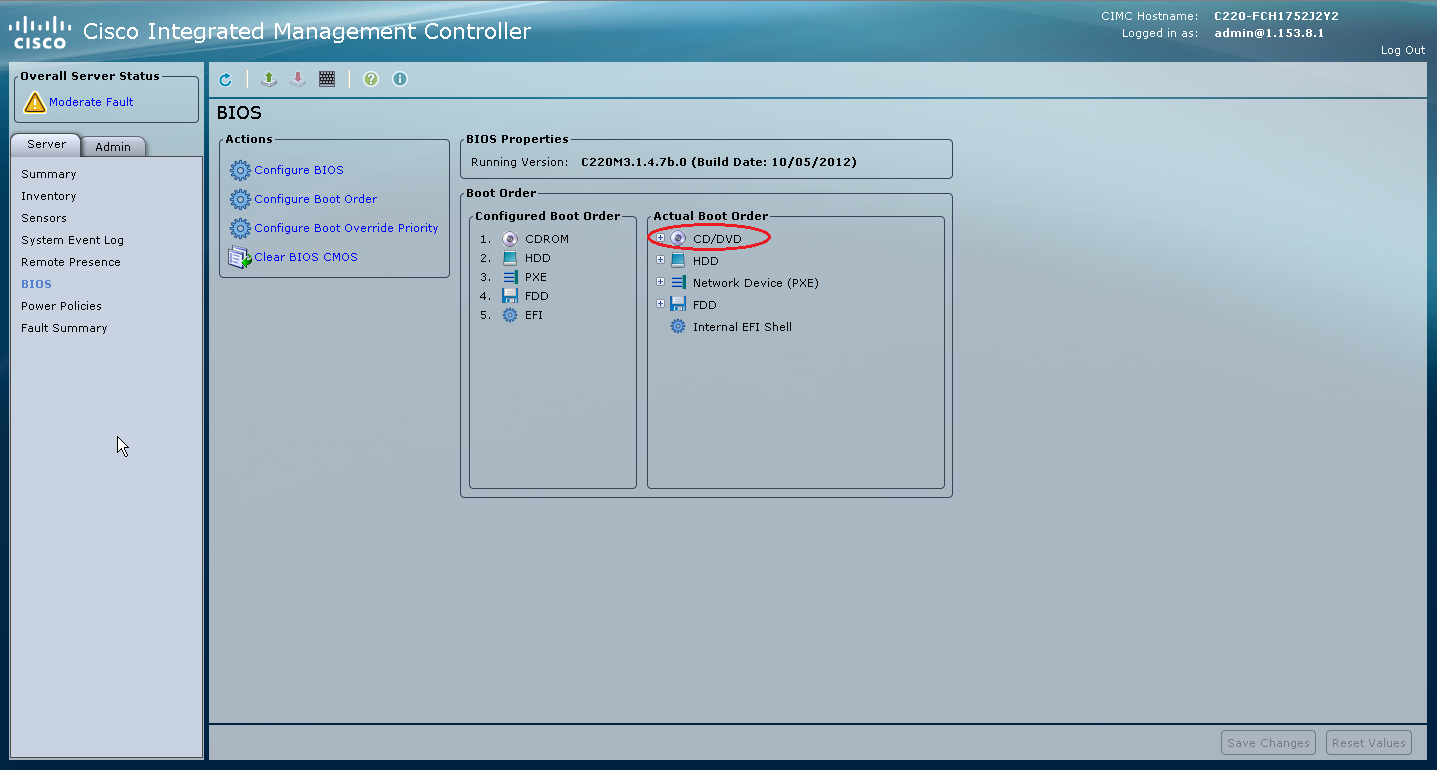The width and height of the screenshot is (1437, 770).
Task: Switch to the Server tab
Action: tap(46, 145)
